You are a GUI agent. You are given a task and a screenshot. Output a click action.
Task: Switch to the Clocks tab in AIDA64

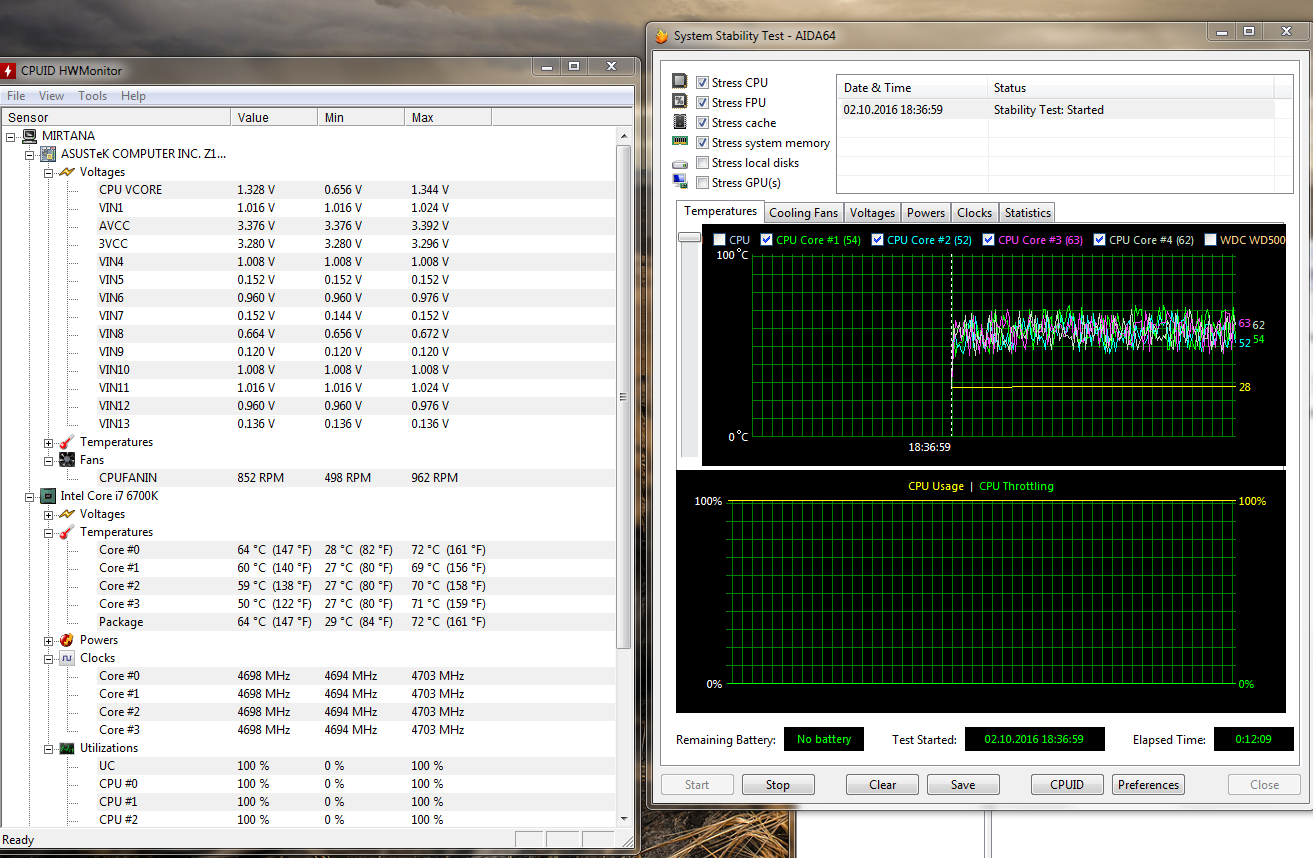tap(974, 213)
